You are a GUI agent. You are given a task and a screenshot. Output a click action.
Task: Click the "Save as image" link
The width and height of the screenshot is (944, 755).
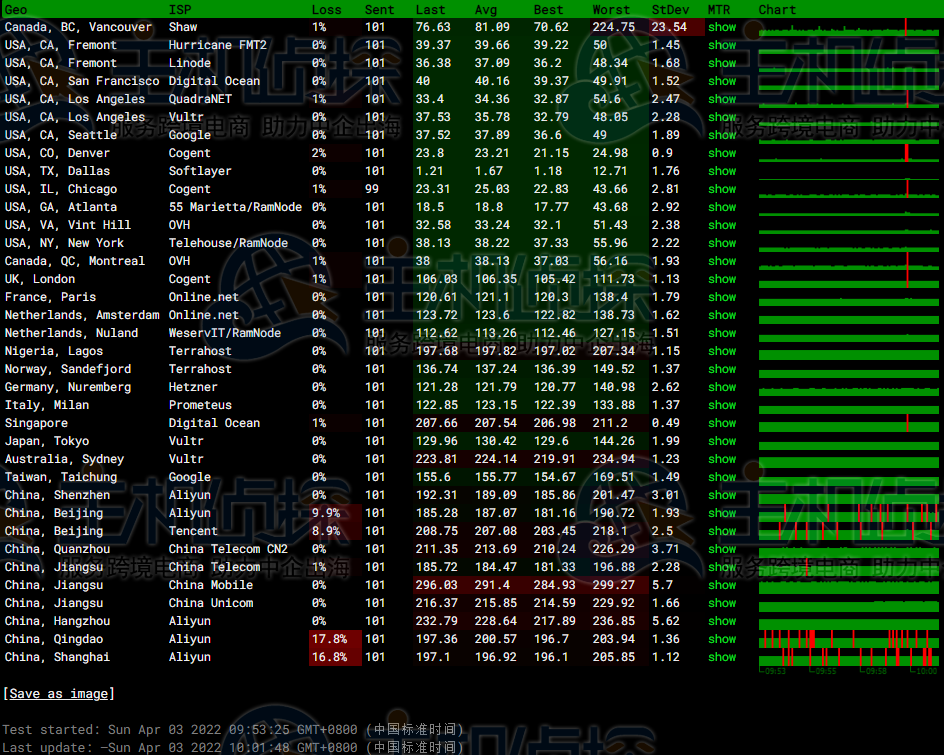[59, 694]
